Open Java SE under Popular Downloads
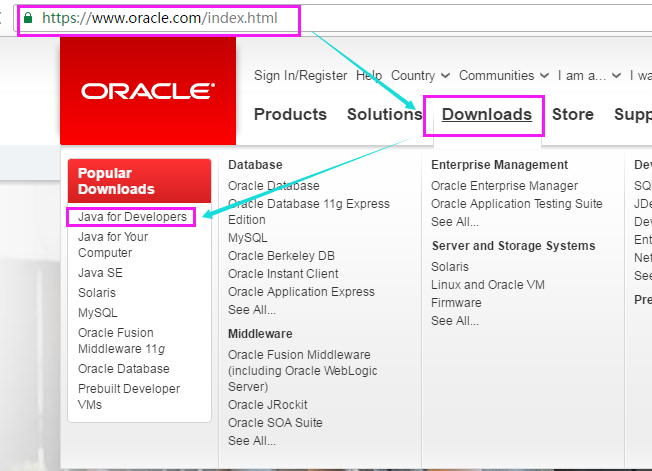 click(100, 273)
